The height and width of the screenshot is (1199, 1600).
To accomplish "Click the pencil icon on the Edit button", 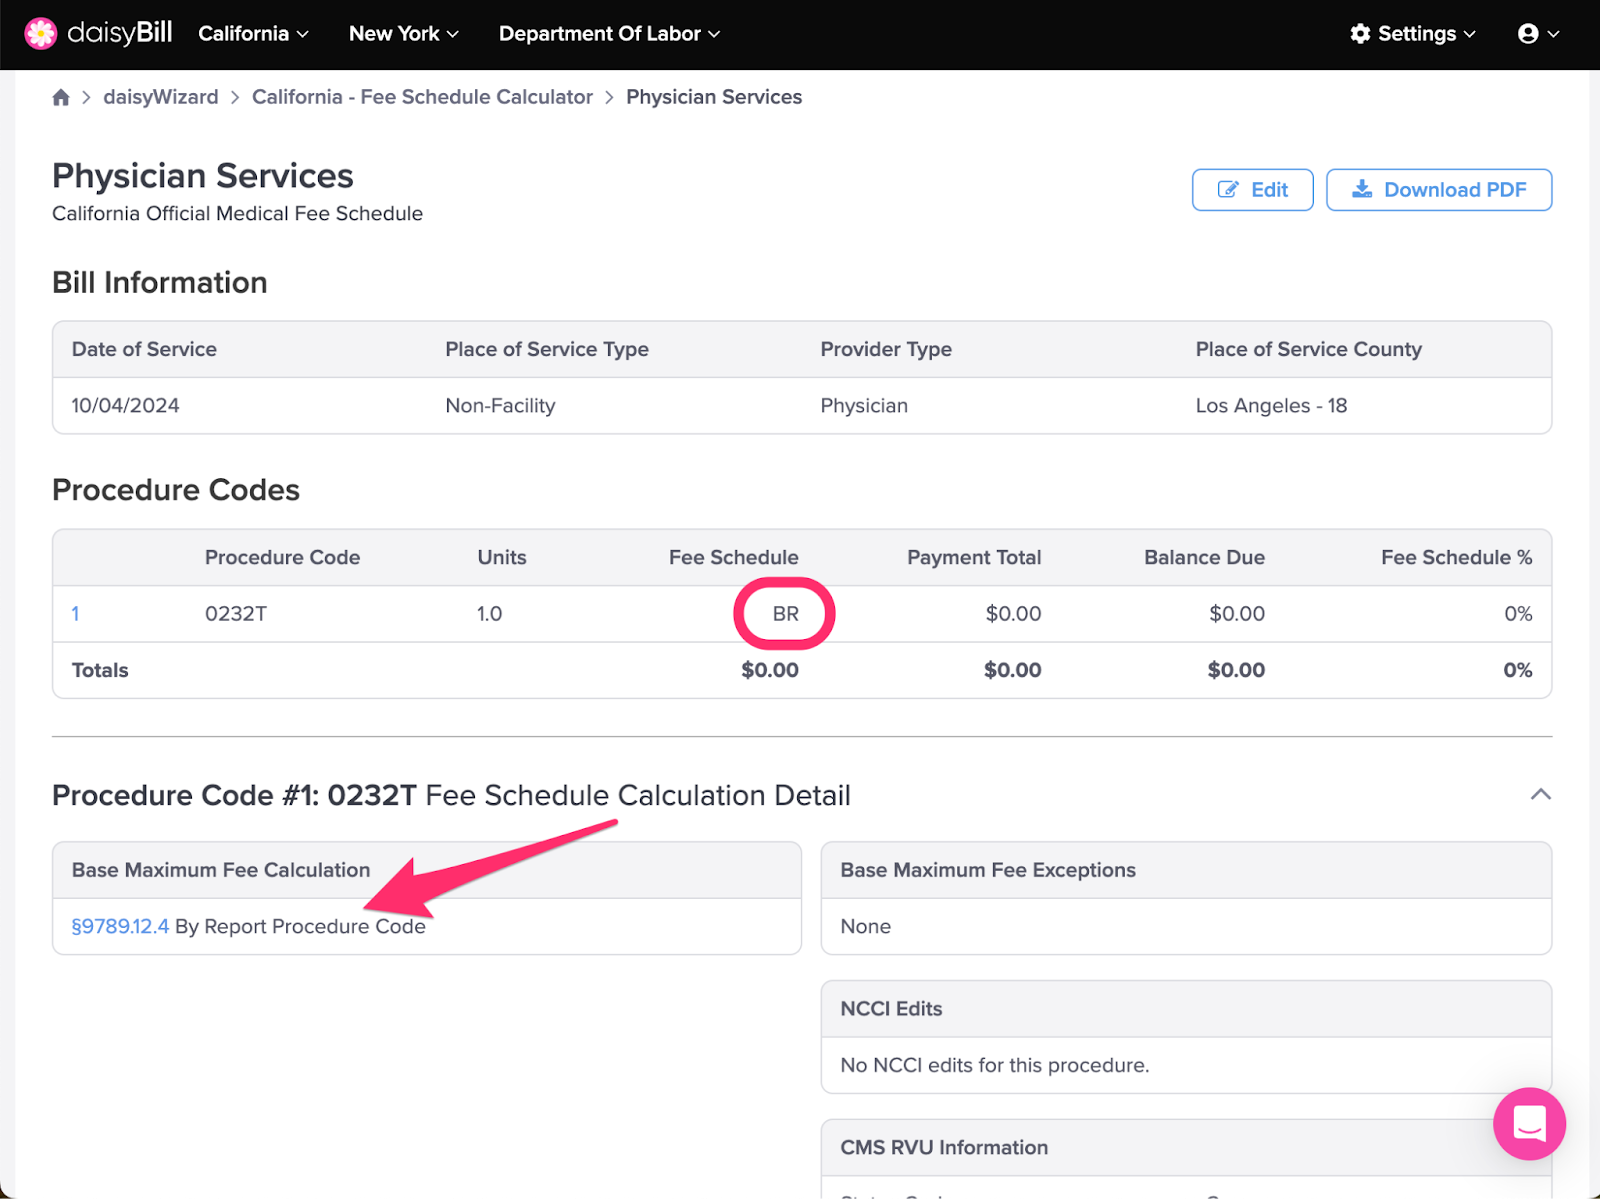I will coord(1228,189).
